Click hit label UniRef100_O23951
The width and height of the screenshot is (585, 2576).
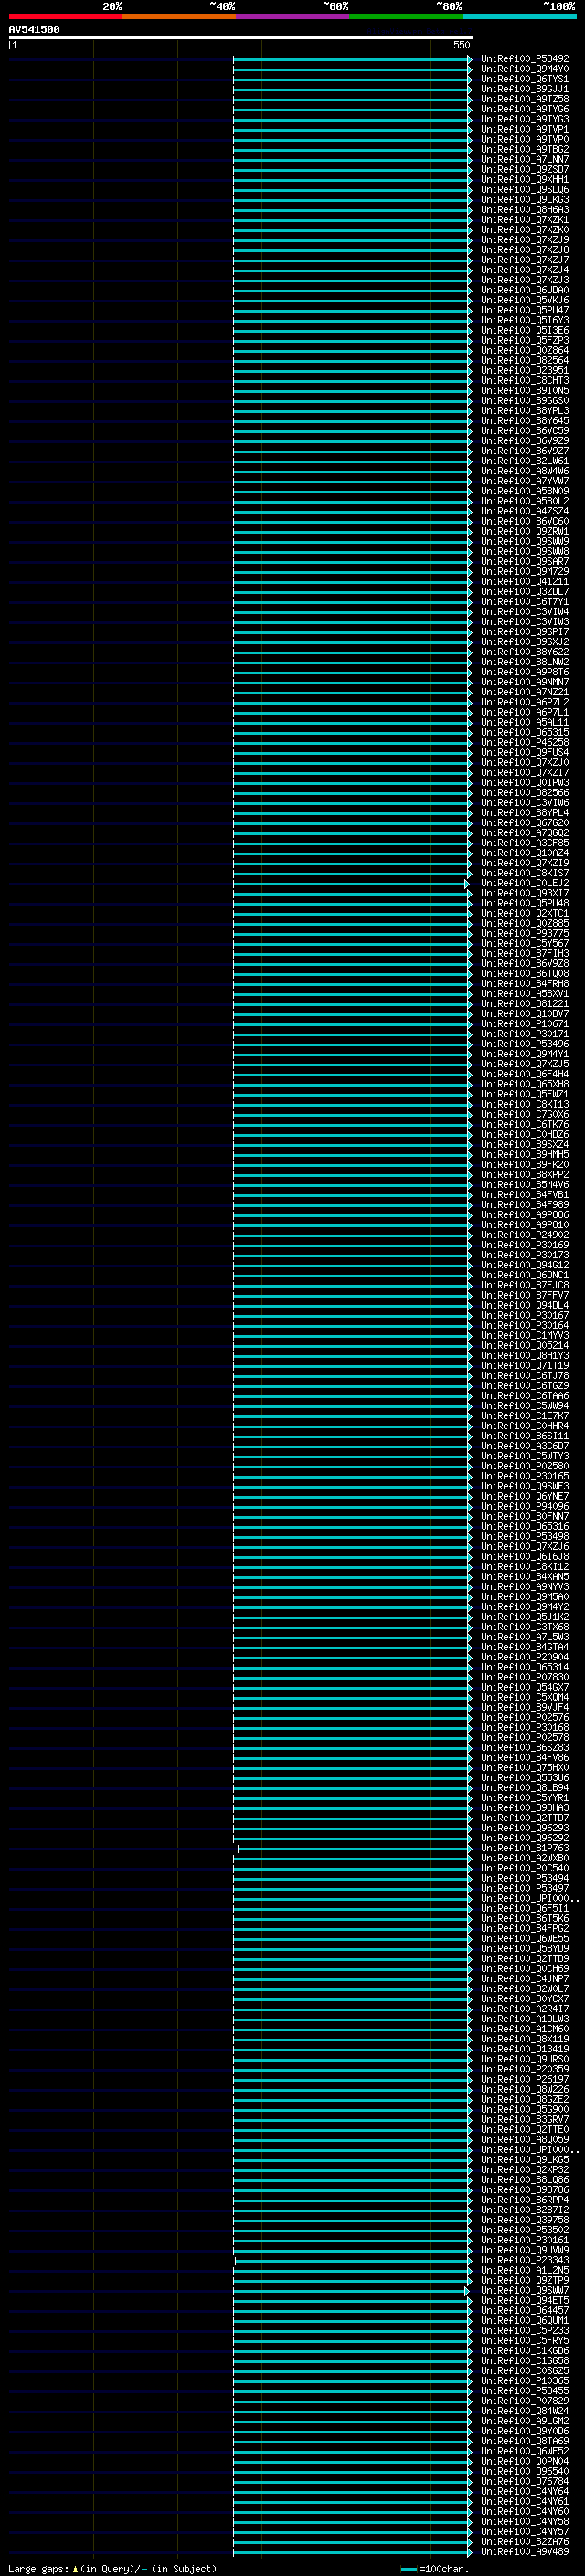524,371
